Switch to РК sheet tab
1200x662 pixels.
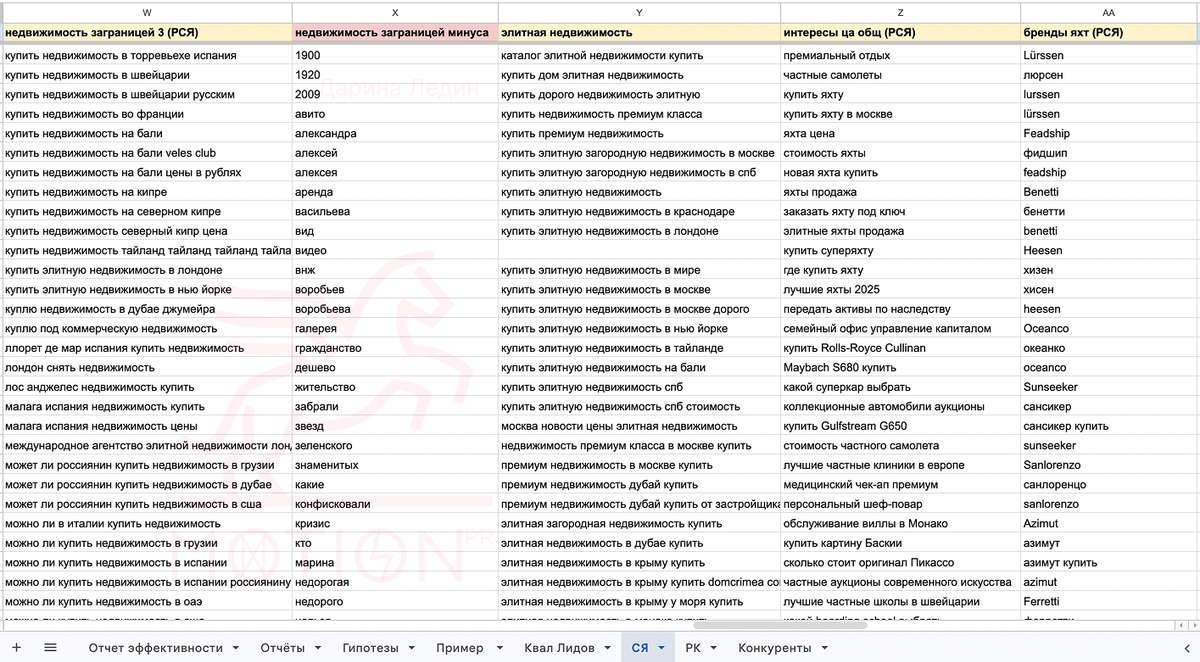(x=693, y=648)
